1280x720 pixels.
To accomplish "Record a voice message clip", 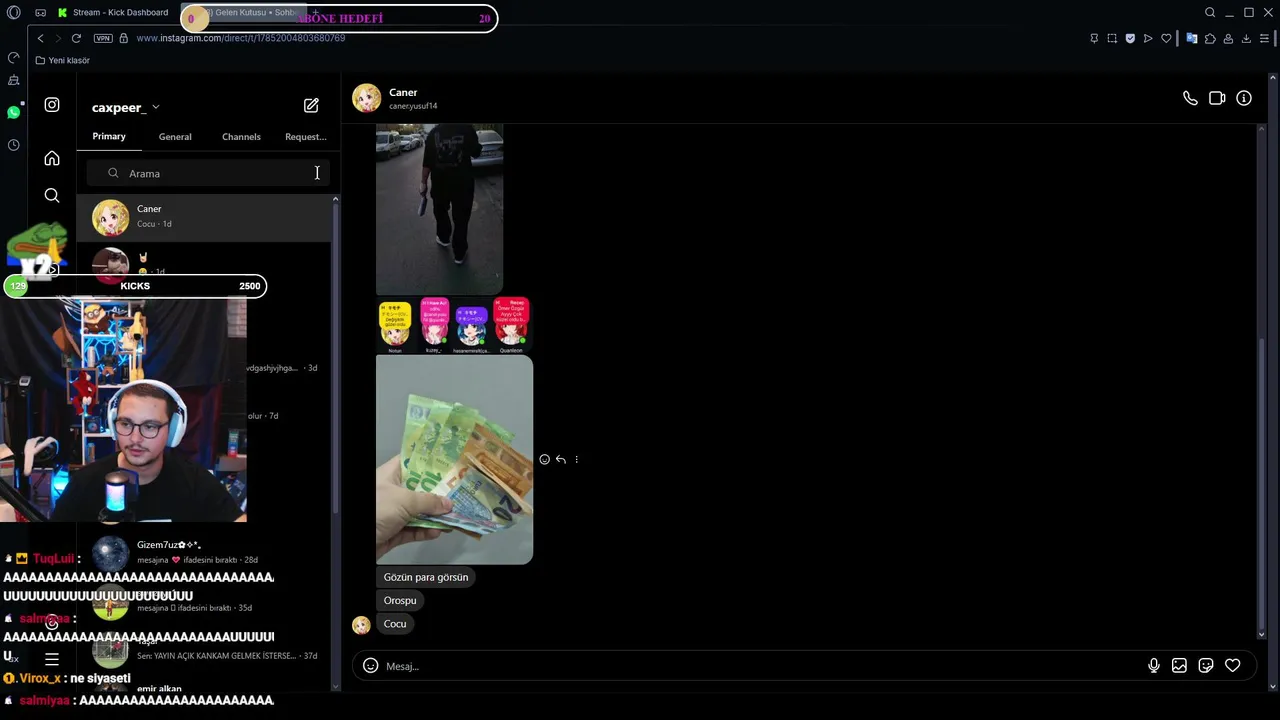I will pos(1153,666).
